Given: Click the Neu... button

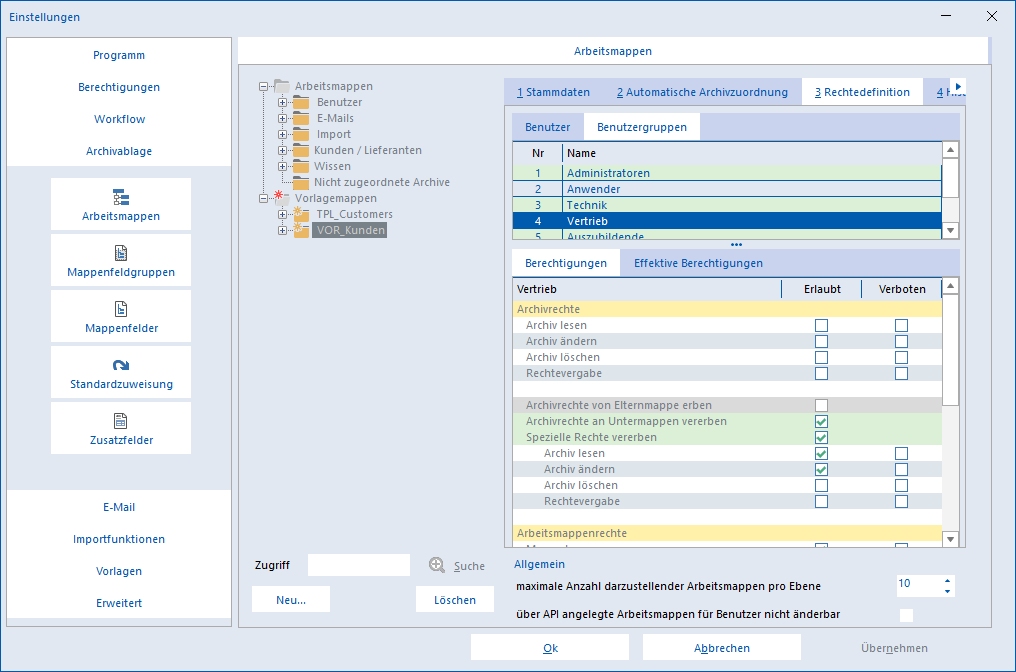Looking at the screenshot, I should click(x=291, y=599).
